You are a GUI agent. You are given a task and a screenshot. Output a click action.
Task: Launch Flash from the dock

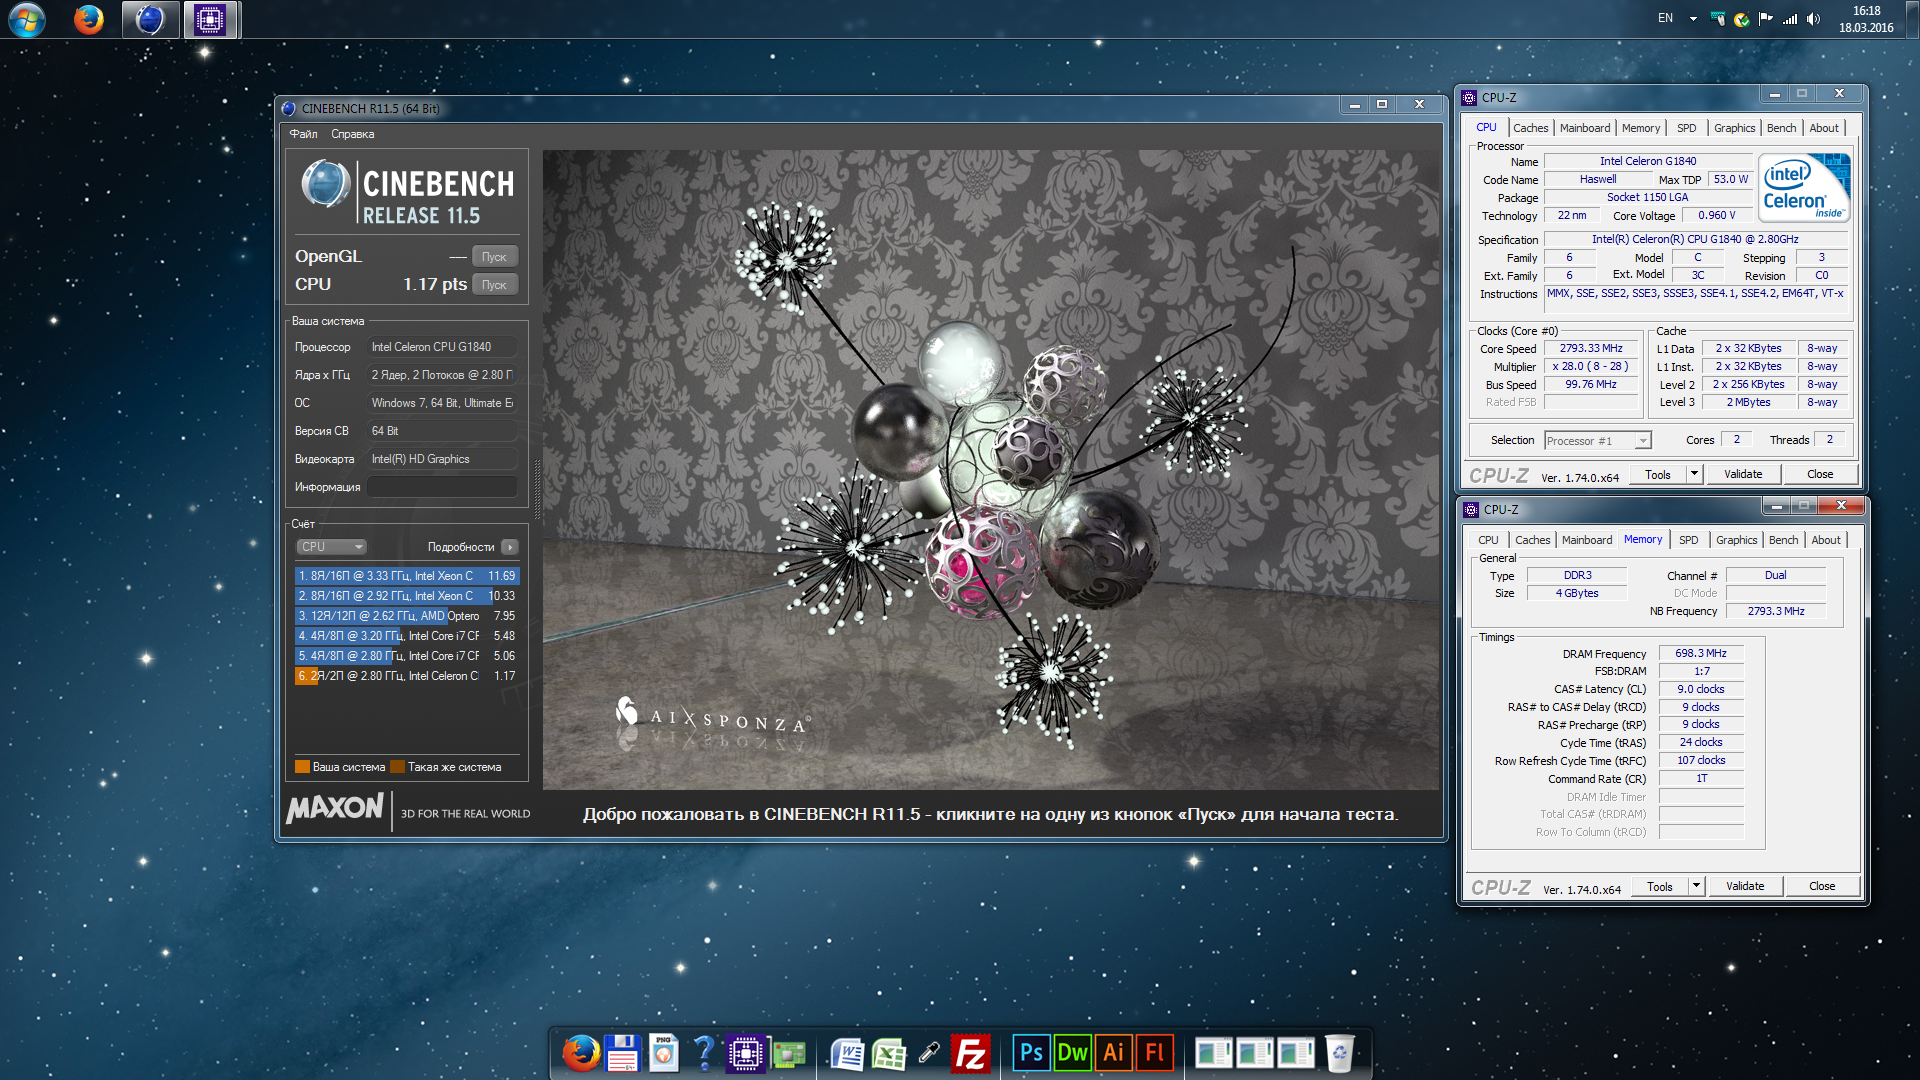1154,1052
